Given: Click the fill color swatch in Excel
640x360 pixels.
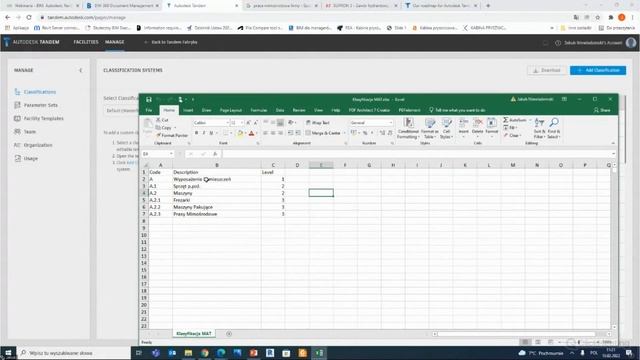Looking at the screenshot, I should coord(240,133).
